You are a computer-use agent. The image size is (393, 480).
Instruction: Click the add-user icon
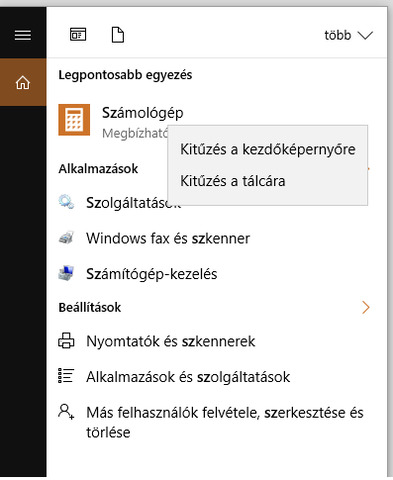66,412
